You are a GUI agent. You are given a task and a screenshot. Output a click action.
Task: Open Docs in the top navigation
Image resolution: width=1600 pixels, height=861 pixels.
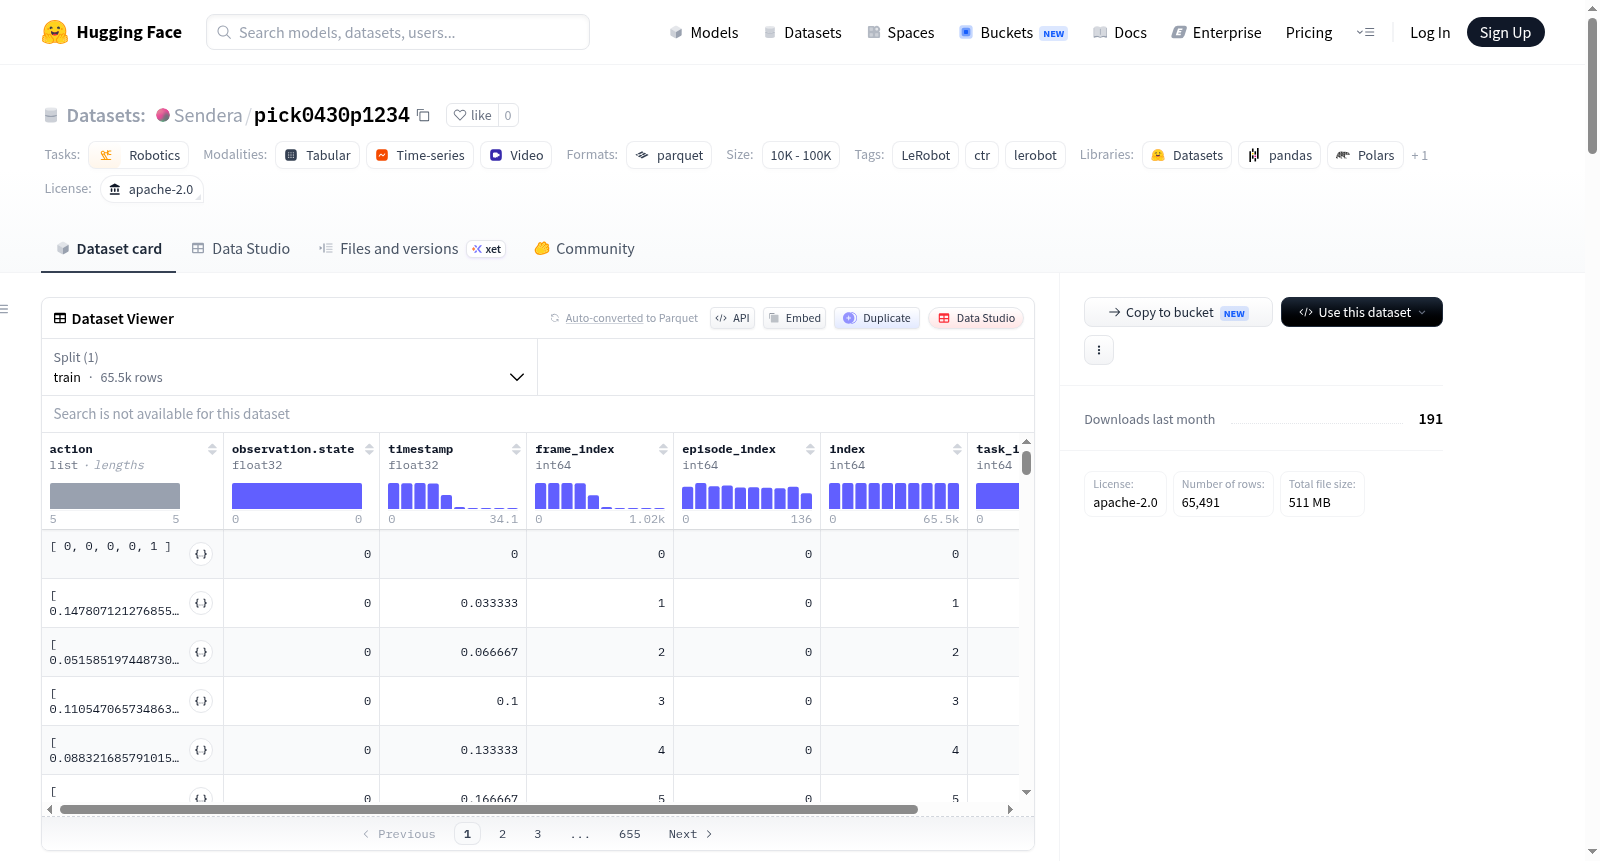click(x=1120, y=32)
